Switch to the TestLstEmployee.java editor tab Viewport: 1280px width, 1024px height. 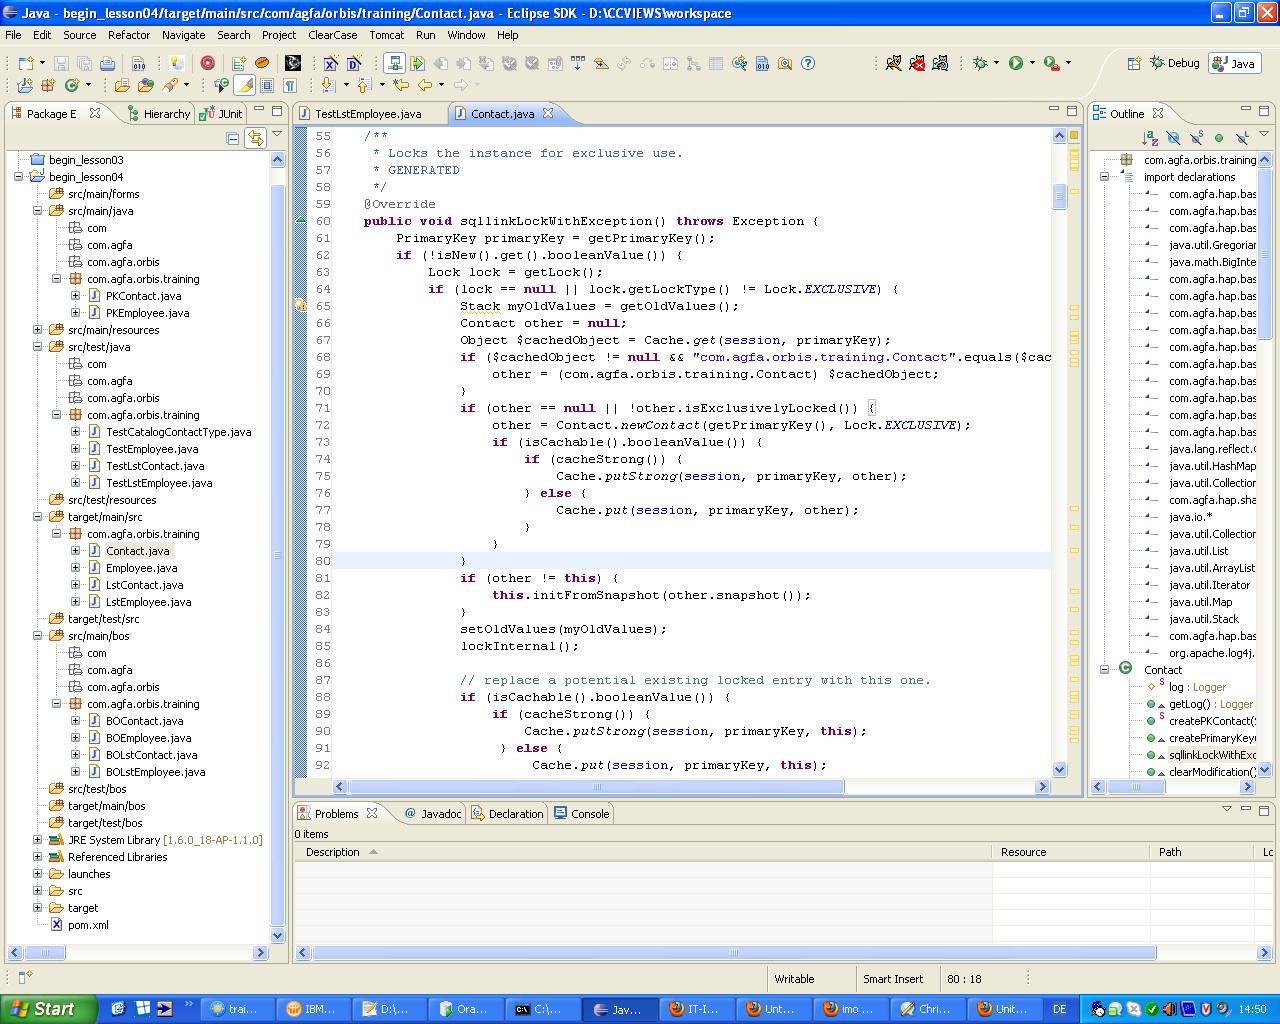pos(367,114)
